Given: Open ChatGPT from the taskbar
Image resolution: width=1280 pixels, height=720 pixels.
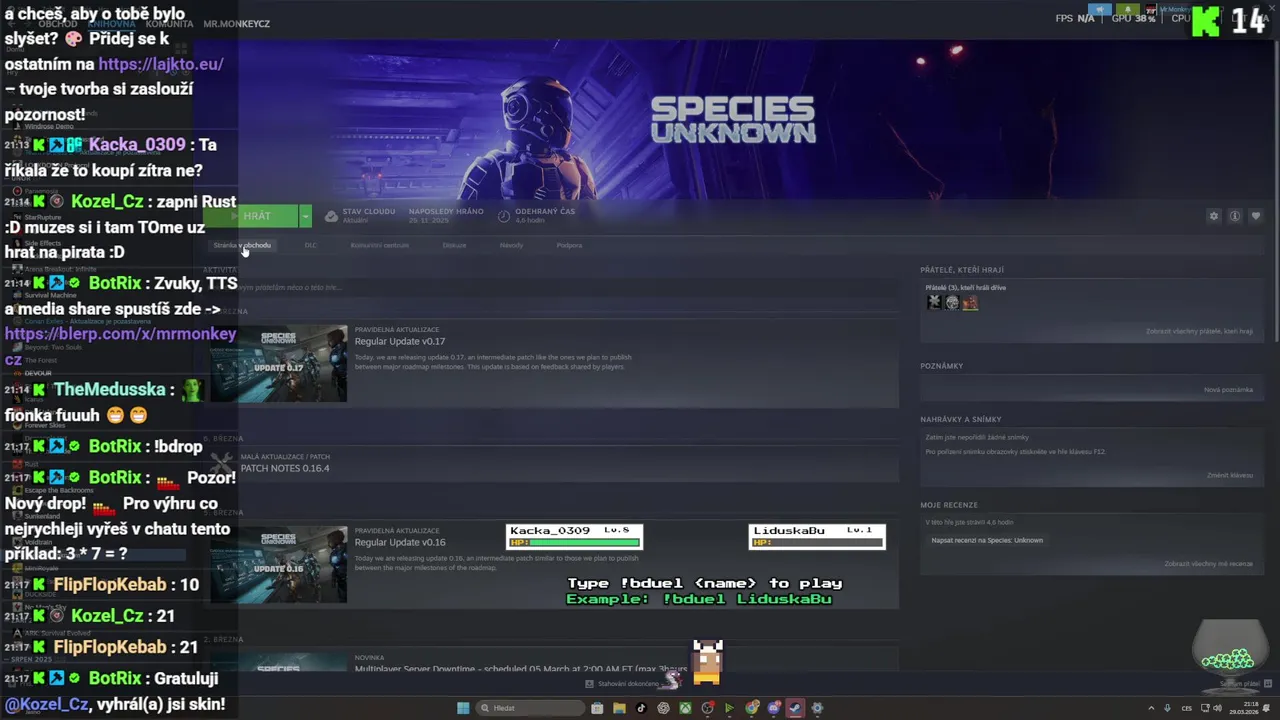Looking at the screenshot, I should tap(663, 708).
